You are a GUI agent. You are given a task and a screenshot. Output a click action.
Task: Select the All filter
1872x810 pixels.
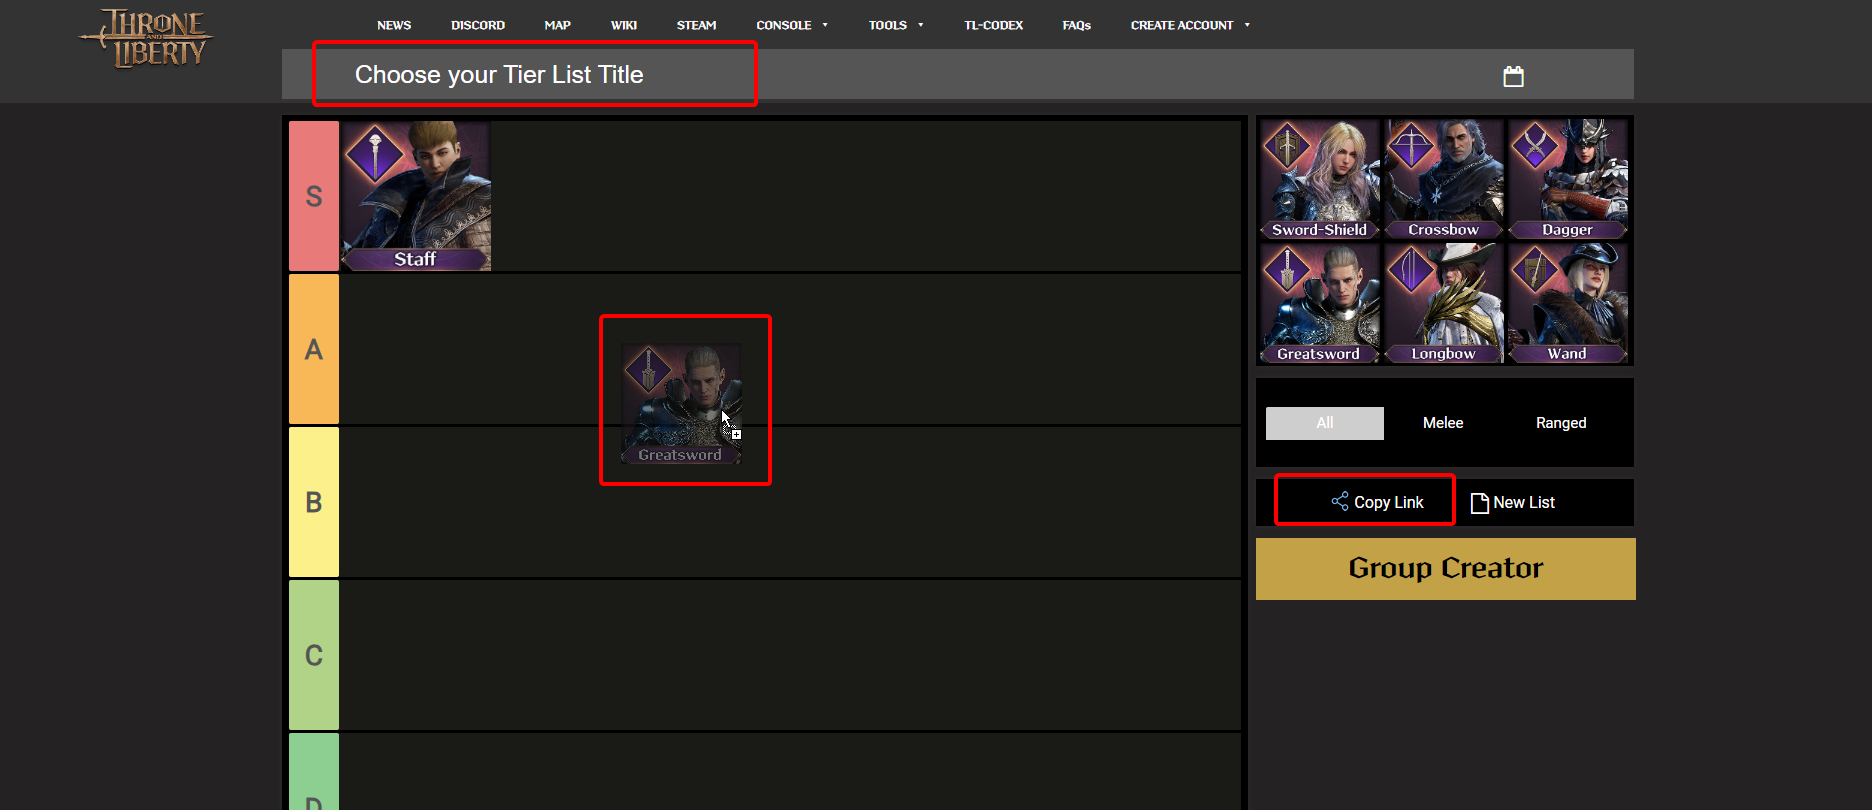click(1325, 423)
